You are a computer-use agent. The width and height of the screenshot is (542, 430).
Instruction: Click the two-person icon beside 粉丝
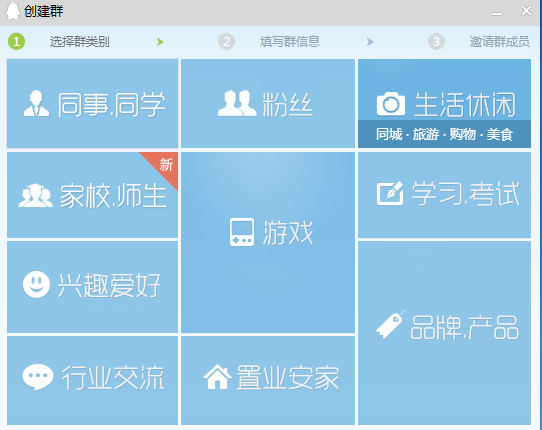click(237, 103)
